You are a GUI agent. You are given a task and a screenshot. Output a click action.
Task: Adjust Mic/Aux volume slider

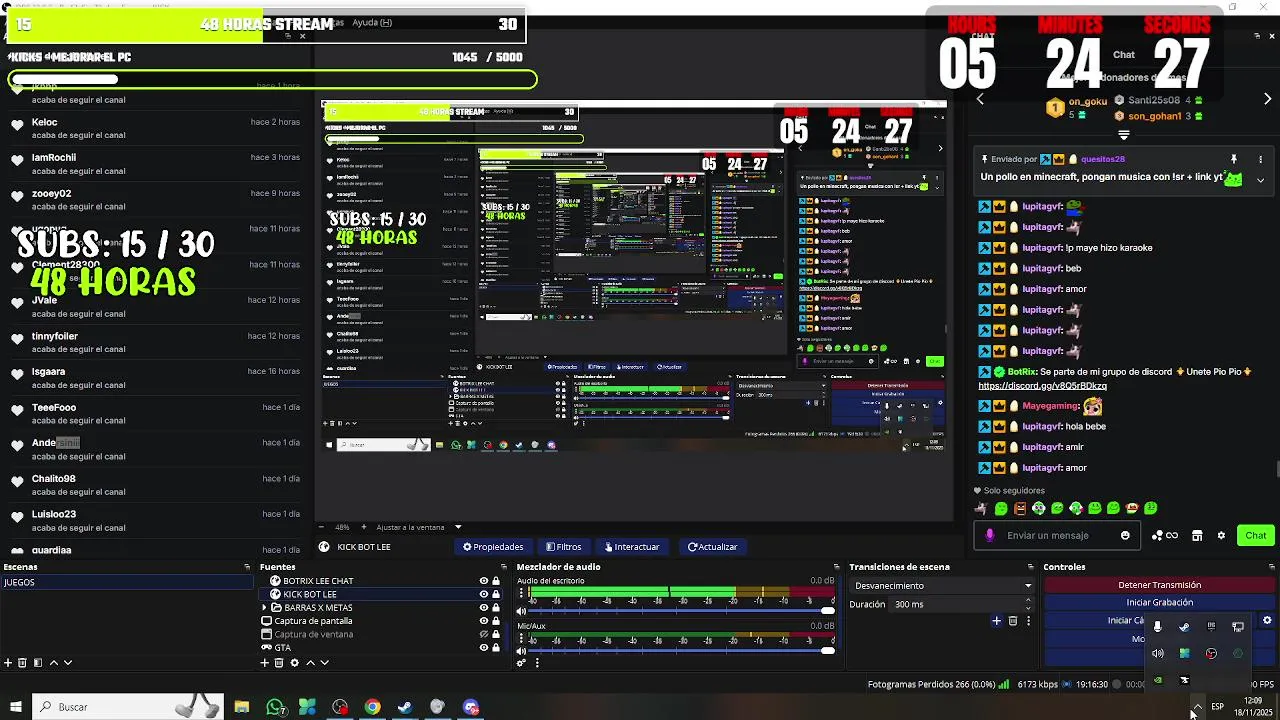pyautogui.click(x=682, y=651)
